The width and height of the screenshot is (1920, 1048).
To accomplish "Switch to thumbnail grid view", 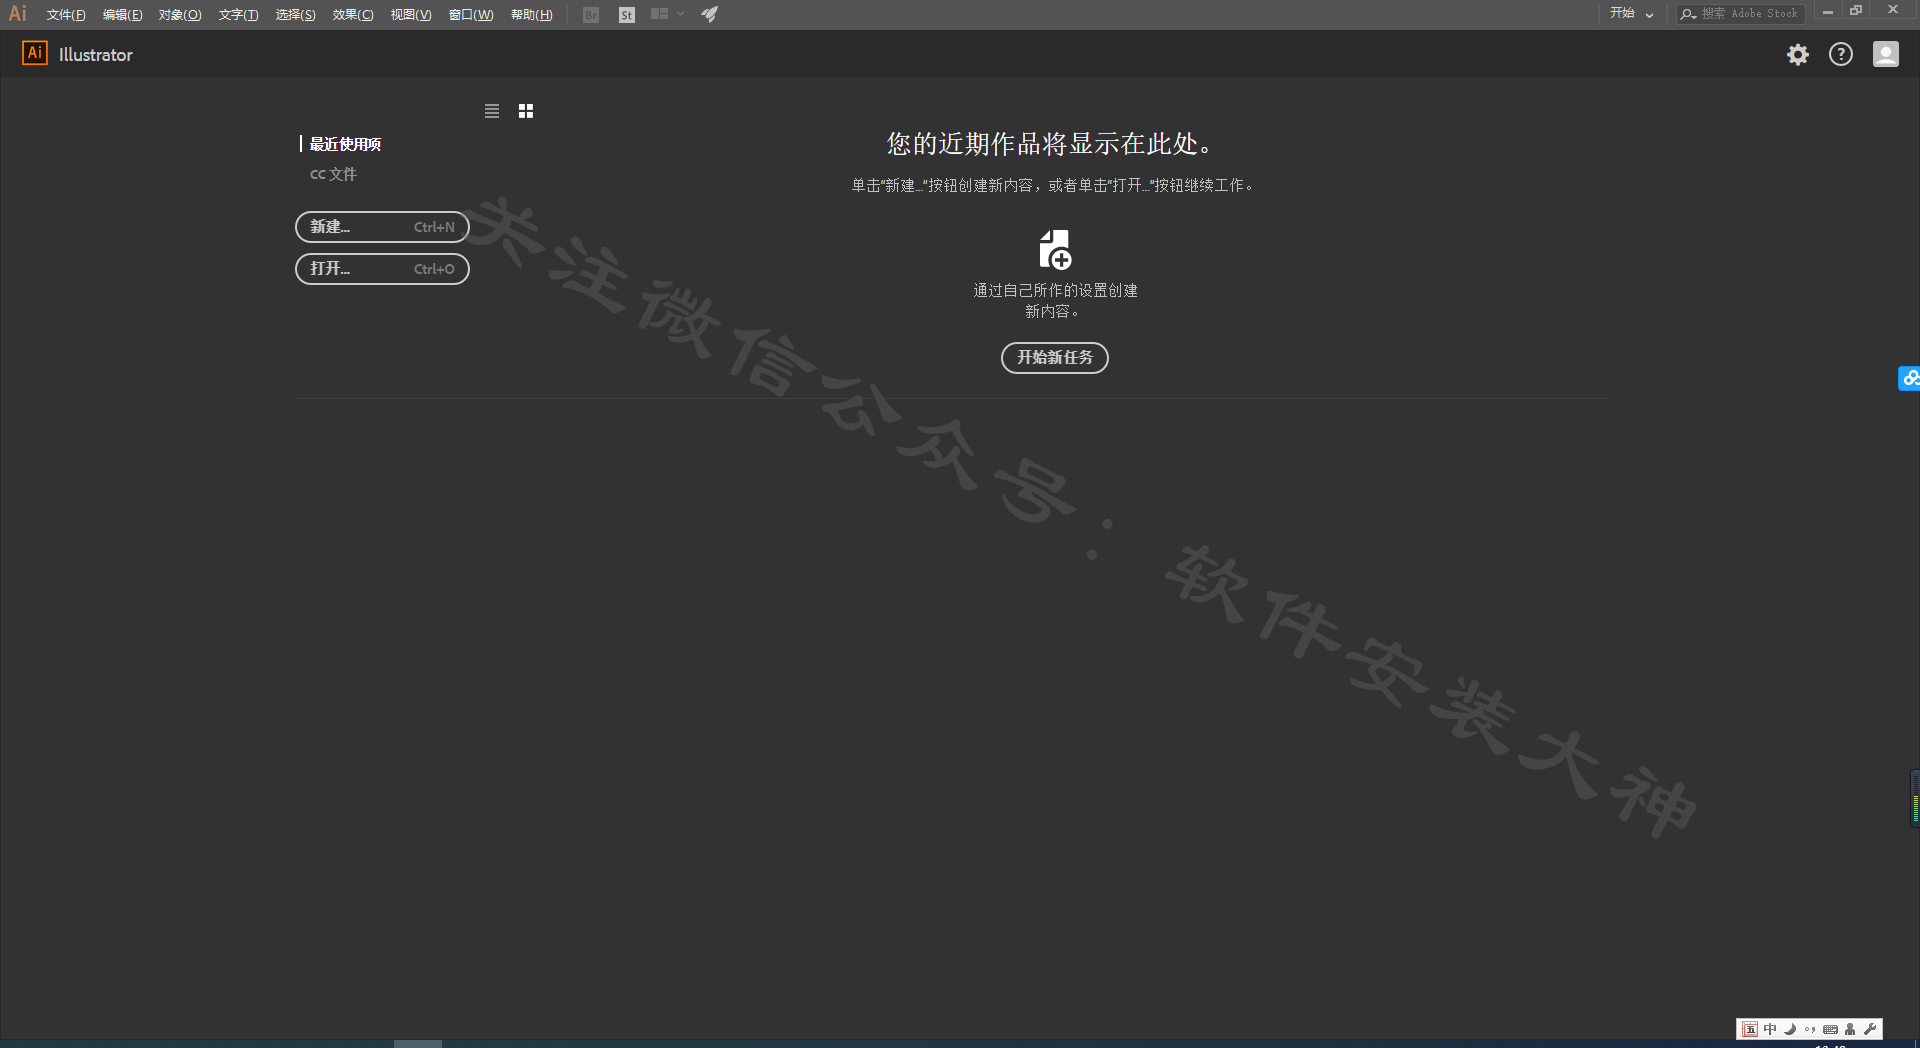I will coord(526,111).
